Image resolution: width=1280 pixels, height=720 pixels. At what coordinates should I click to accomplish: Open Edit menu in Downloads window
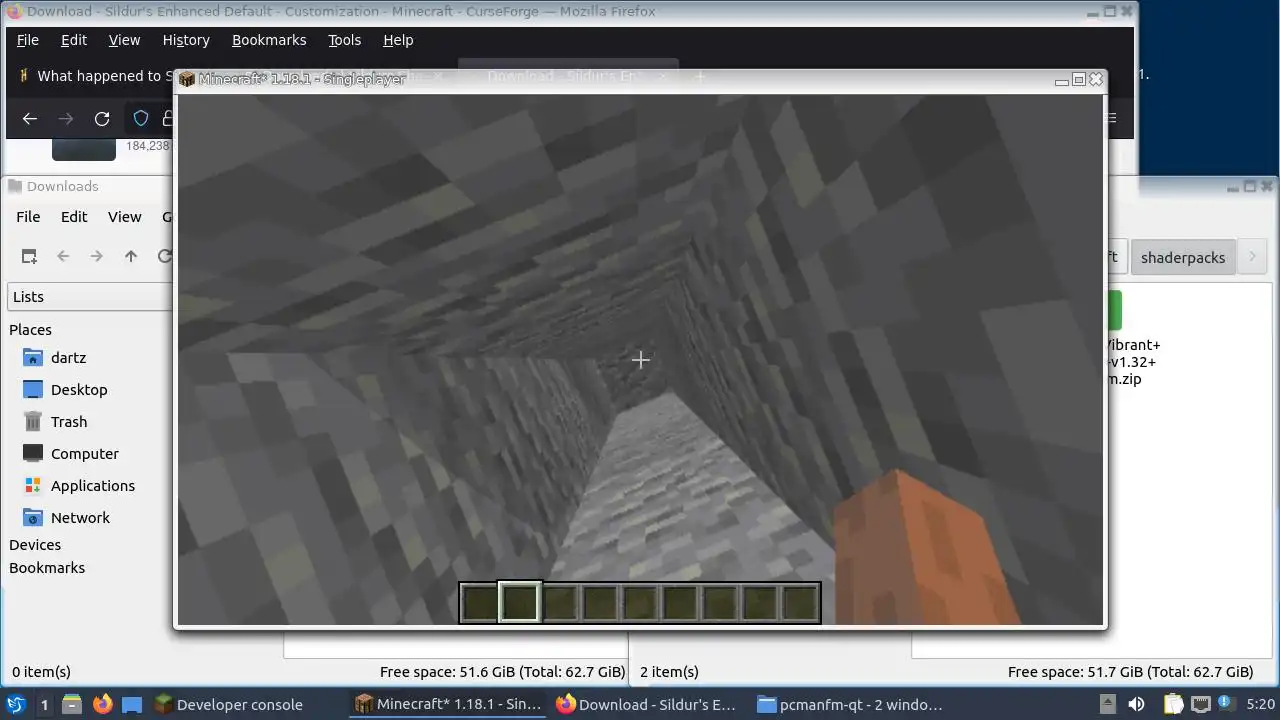74,217
